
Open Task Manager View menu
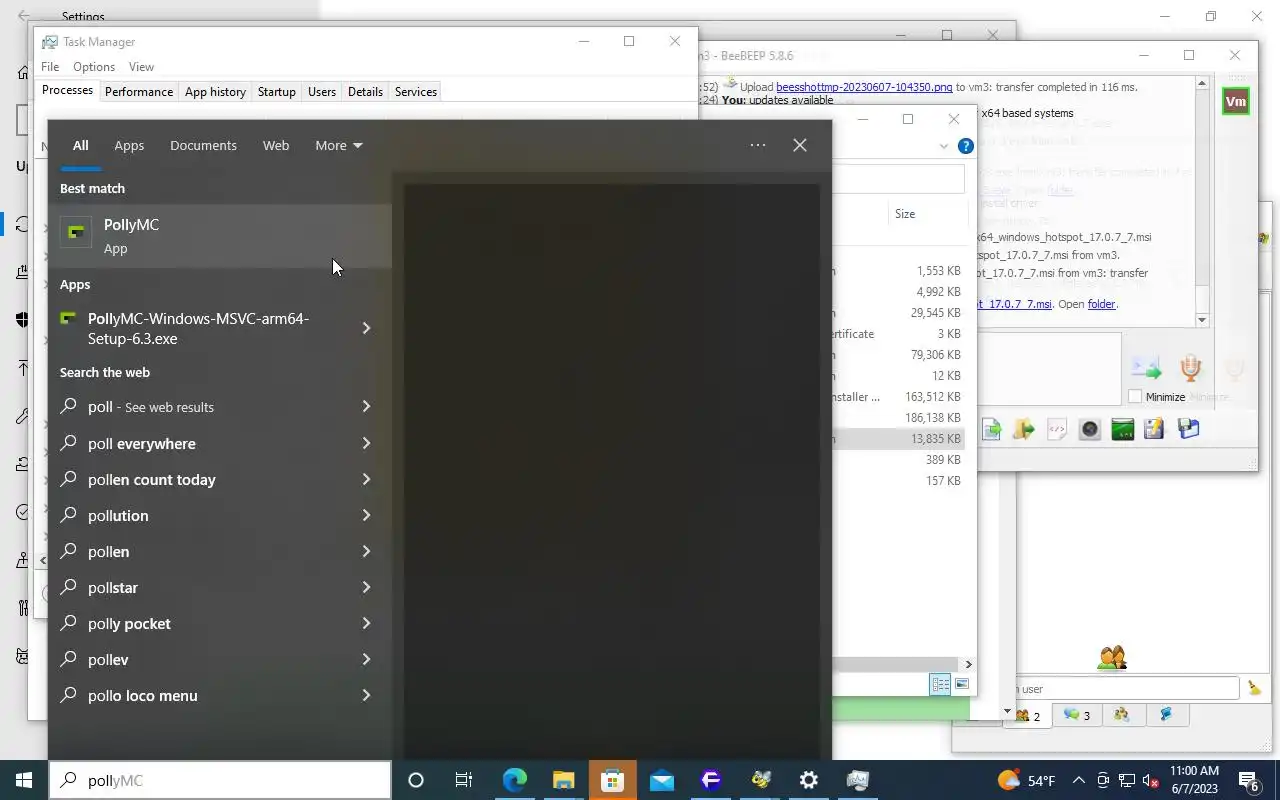pyautogui.click(x=141, y=66)
